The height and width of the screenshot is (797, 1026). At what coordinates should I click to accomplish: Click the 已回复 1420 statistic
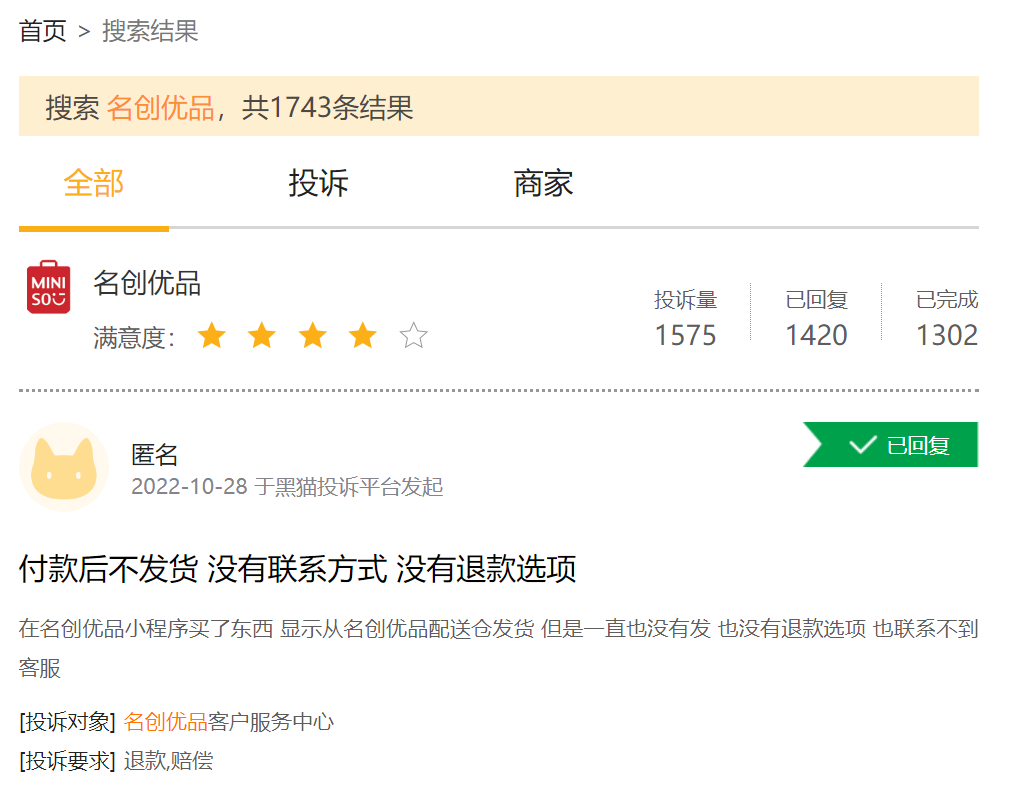816,318
